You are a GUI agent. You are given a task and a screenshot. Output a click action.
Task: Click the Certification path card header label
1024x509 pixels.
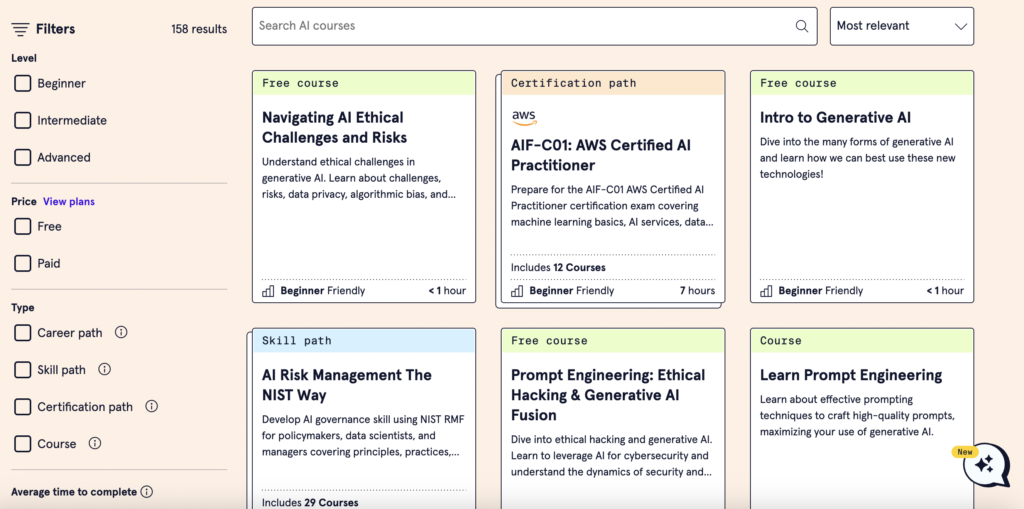tap(573, 83)
